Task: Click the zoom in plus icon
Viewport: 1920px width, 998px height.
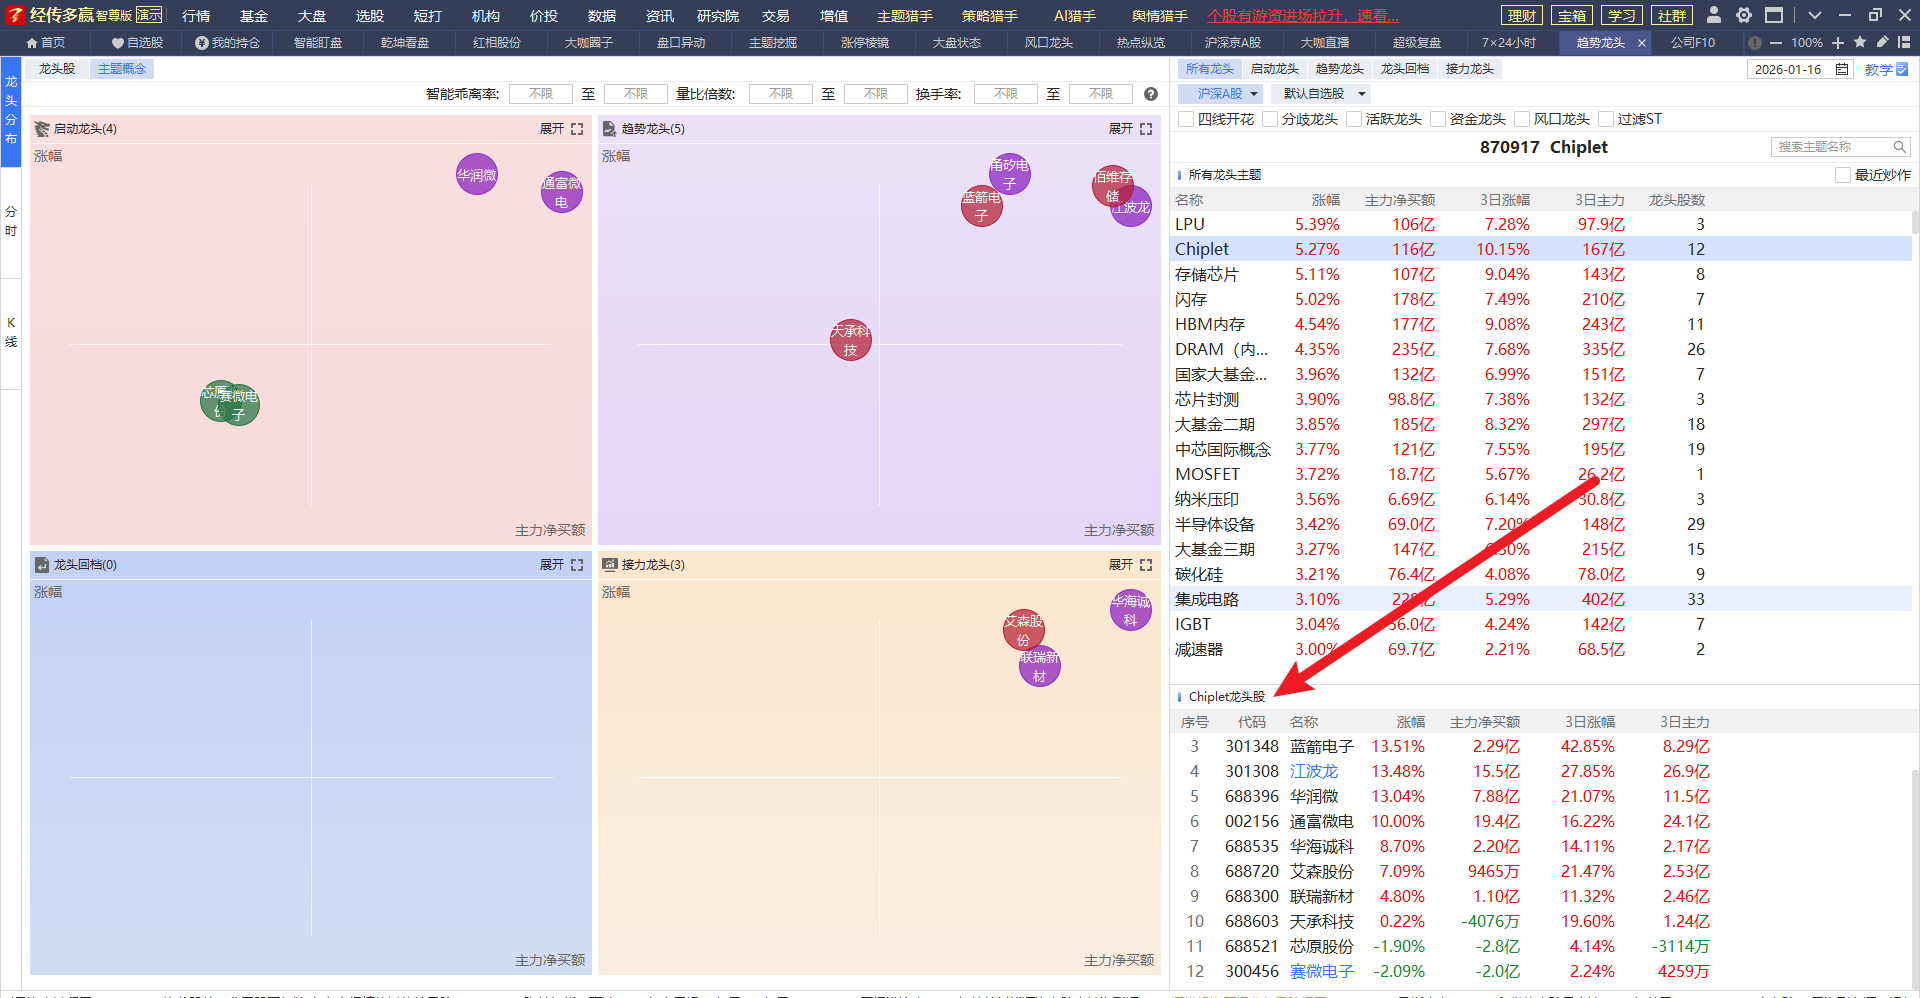Action: (x=1838, y=43)
